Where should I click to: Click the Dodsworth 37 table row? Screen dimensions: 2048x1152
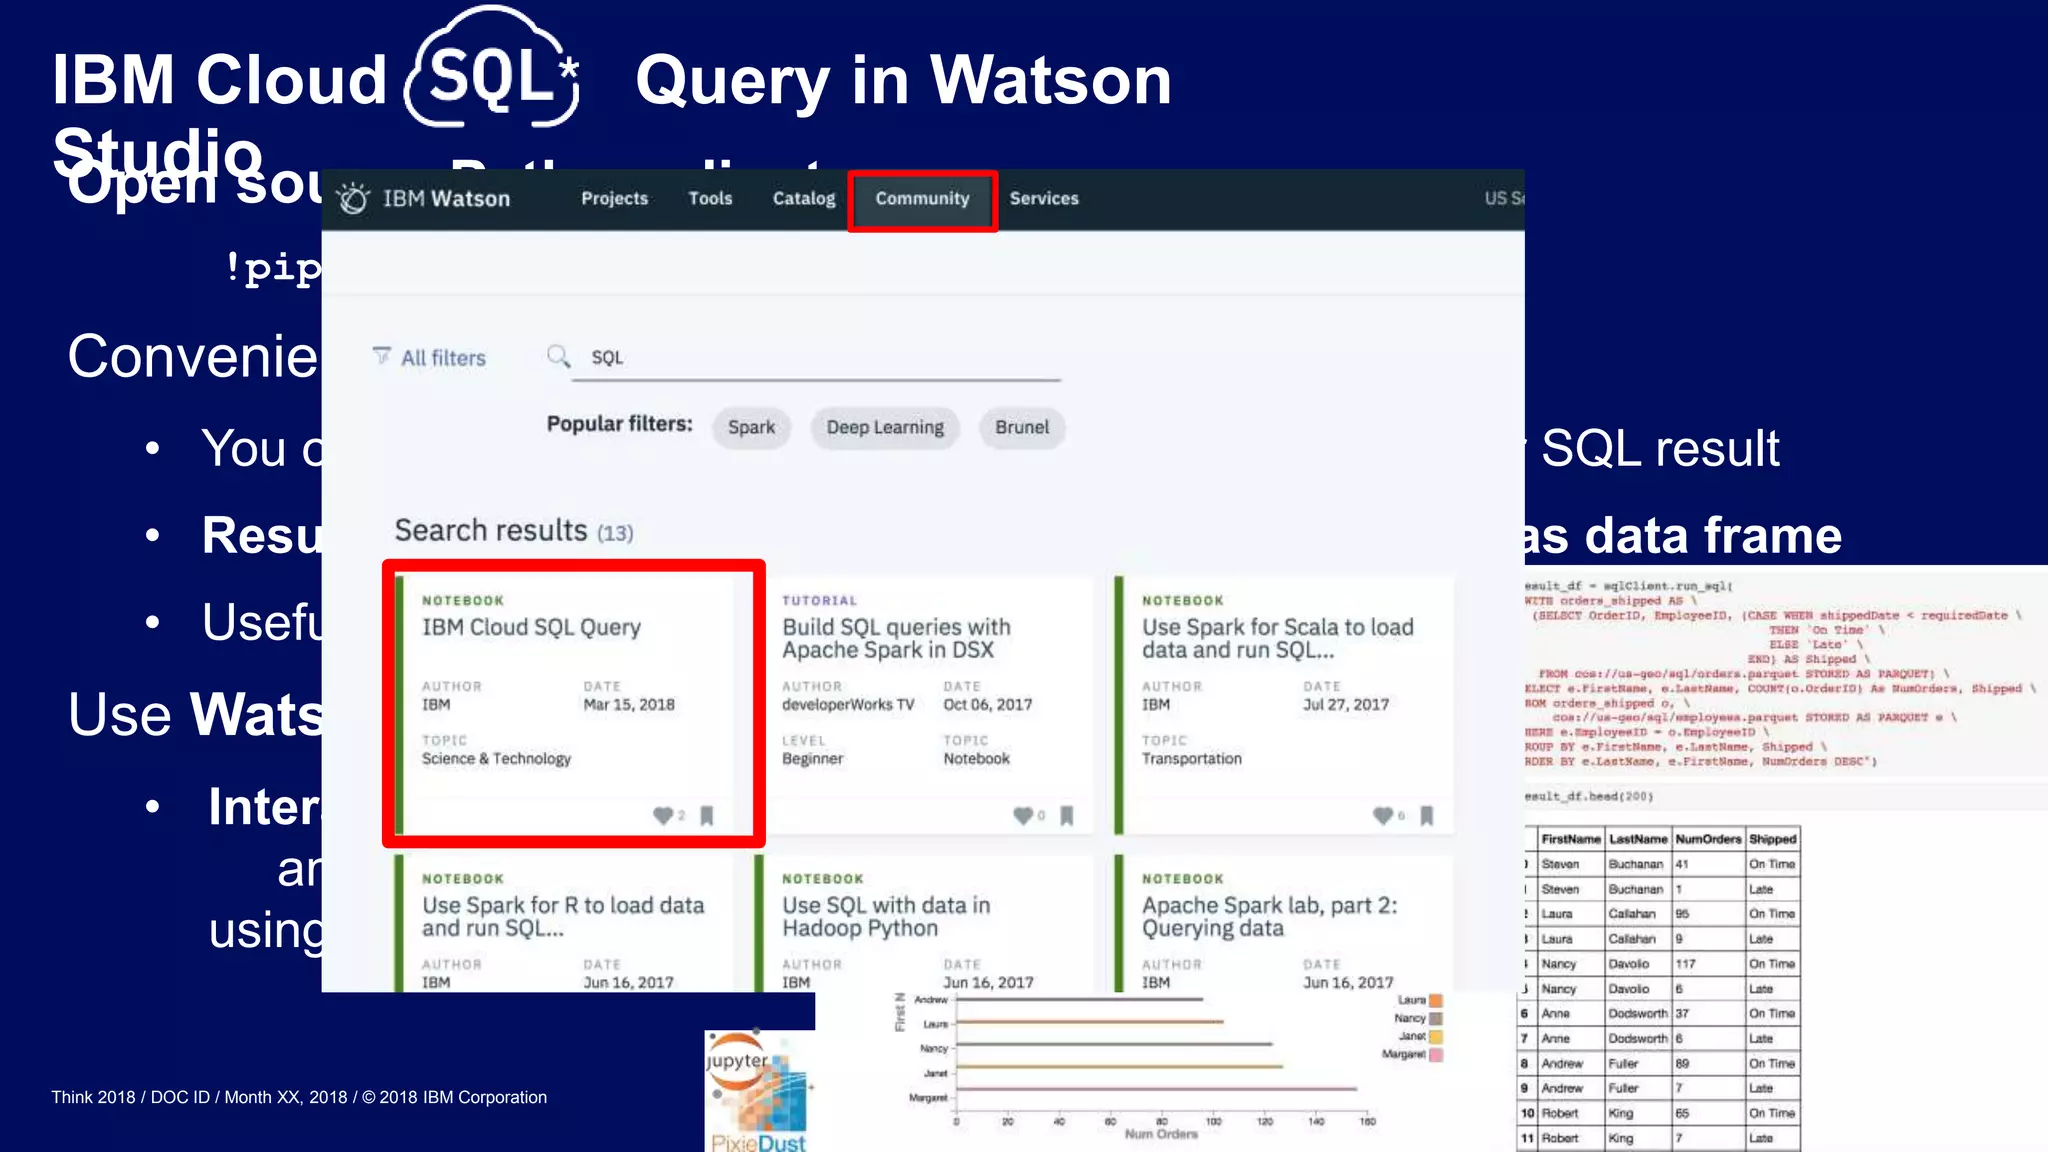[1660, 1013]
